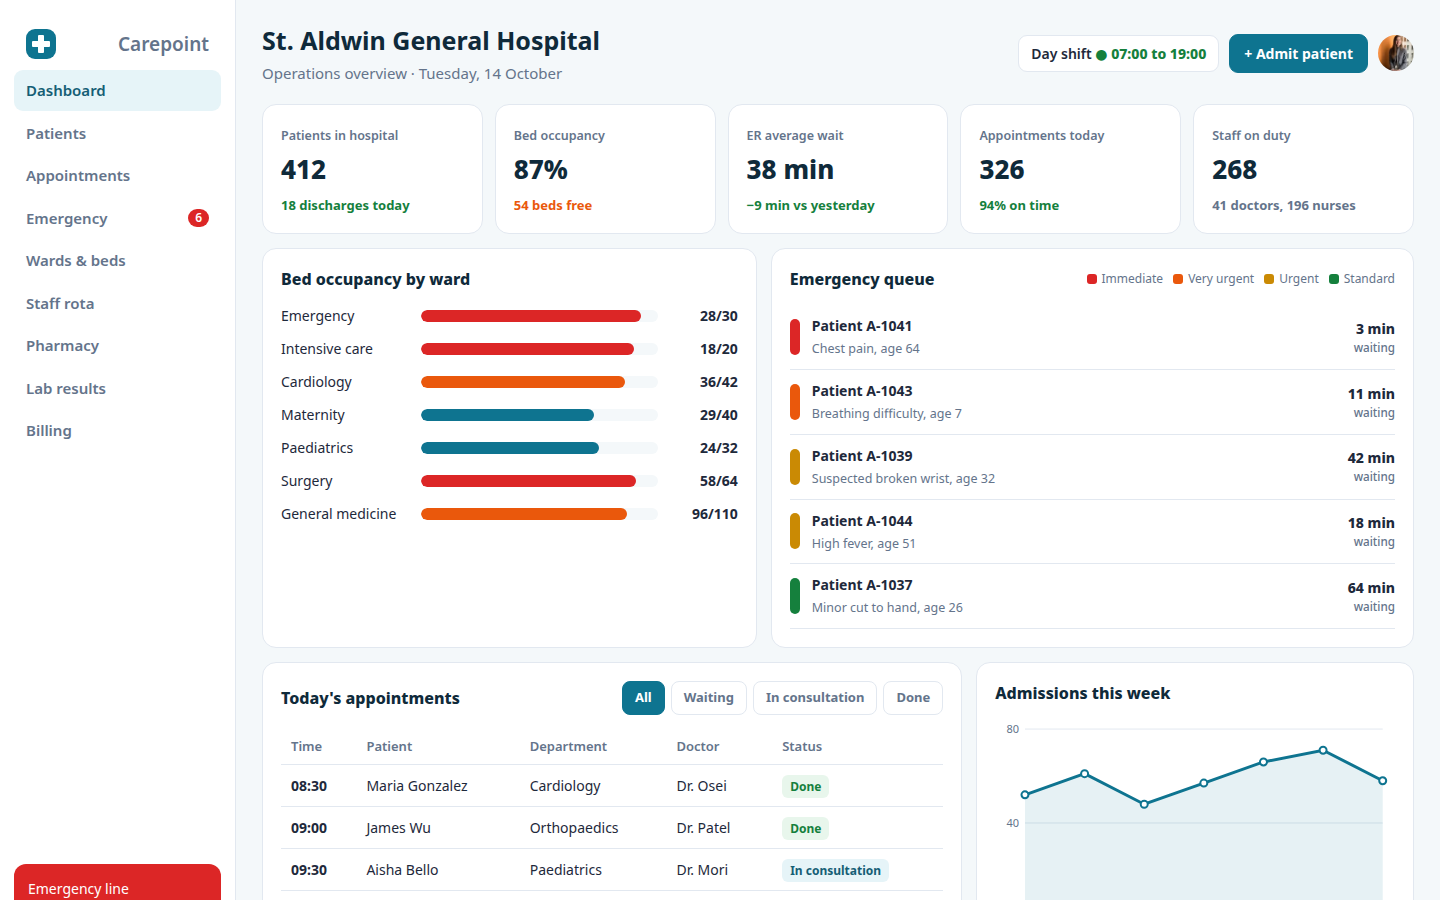Filter appointments by Done

coord(913,698)
